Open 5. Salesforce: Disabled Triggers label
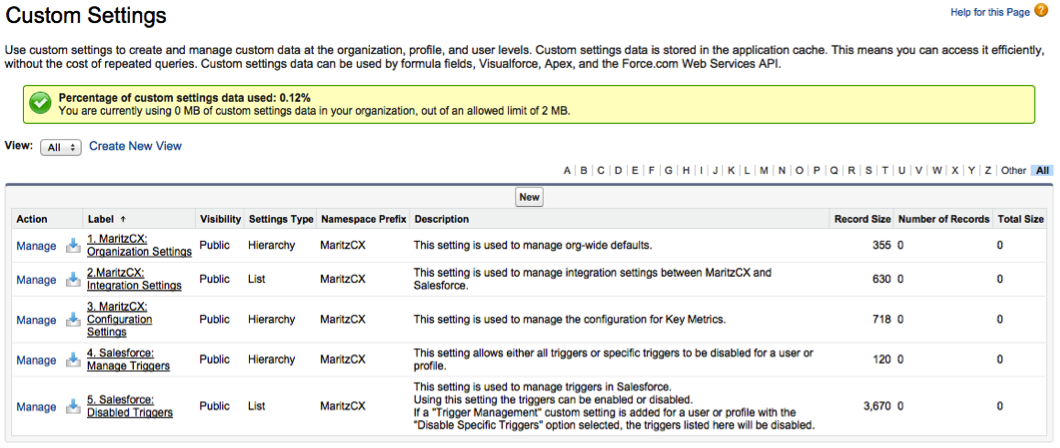 (x=130, y=406)
